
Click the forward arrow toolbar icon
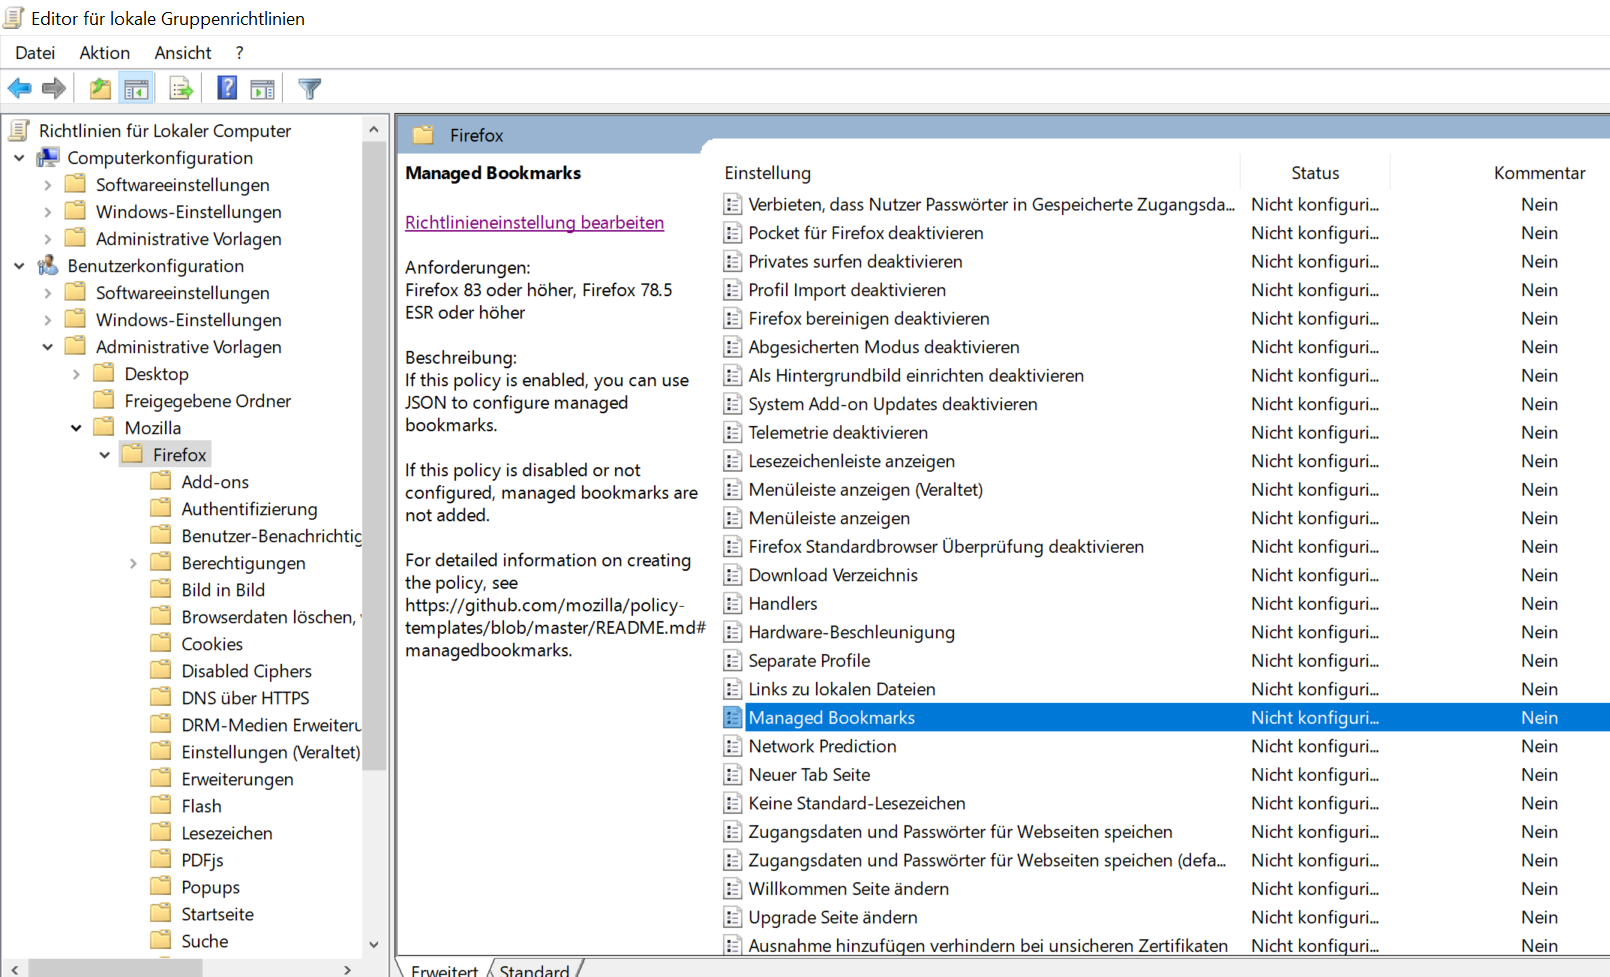[54, 89]
